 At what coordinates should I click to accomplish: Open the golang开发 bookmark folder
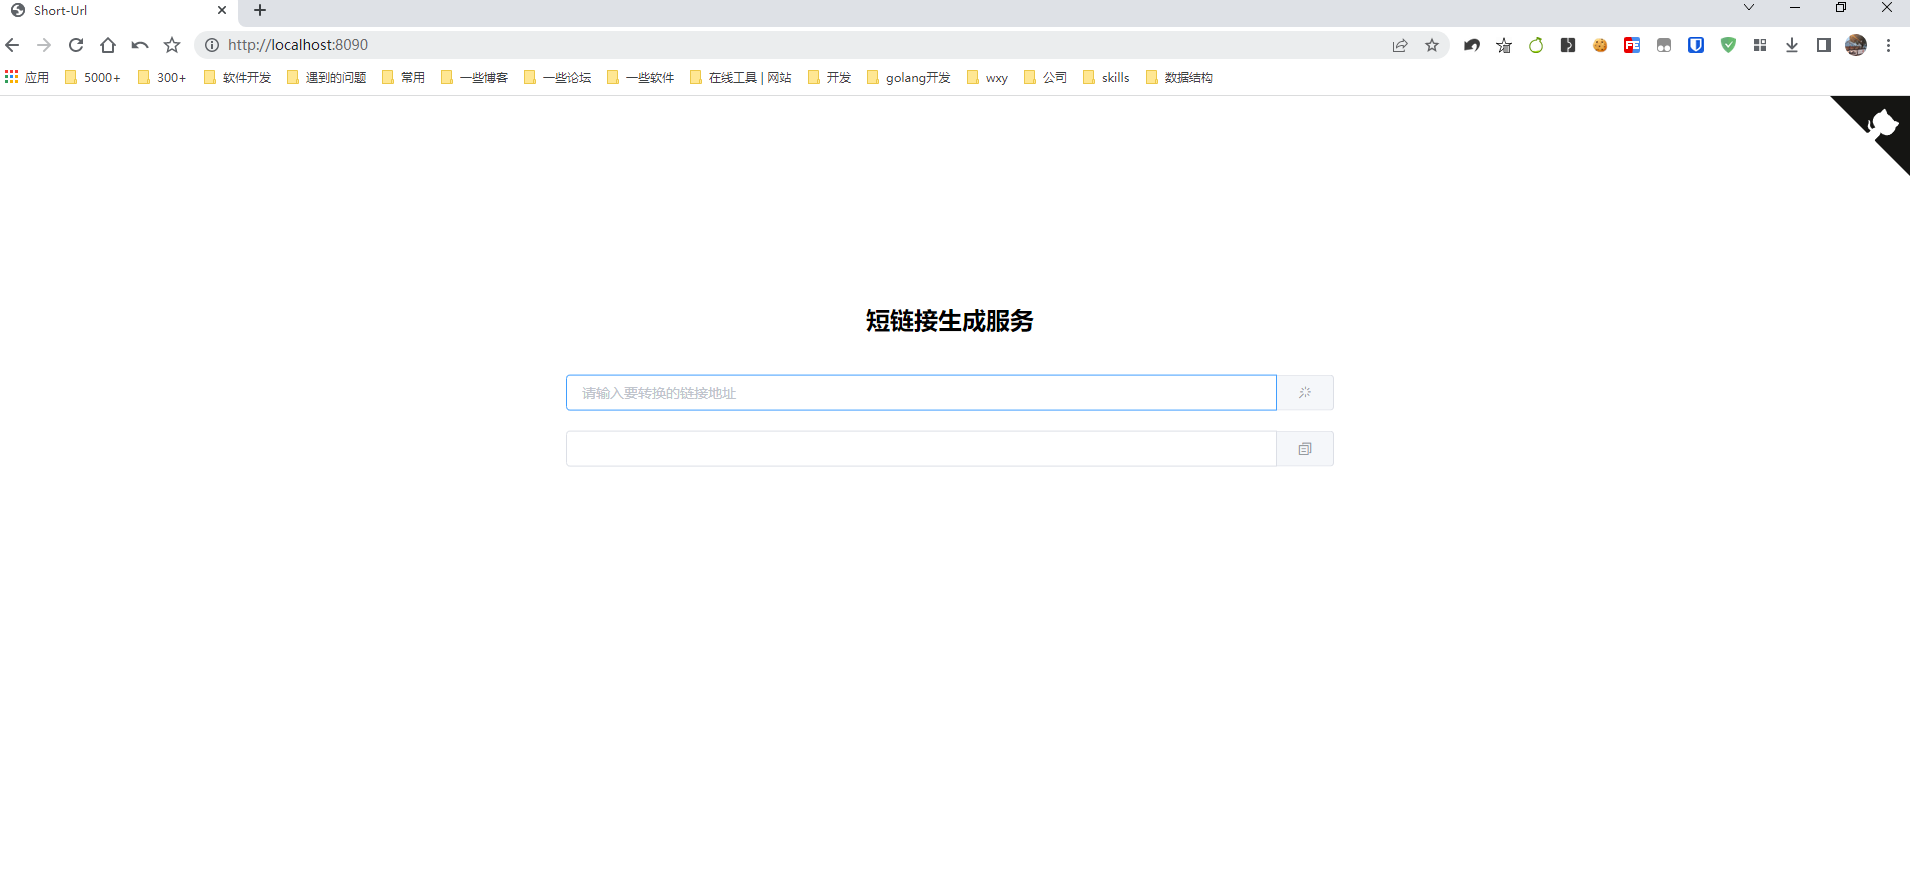tap(909, 77)
